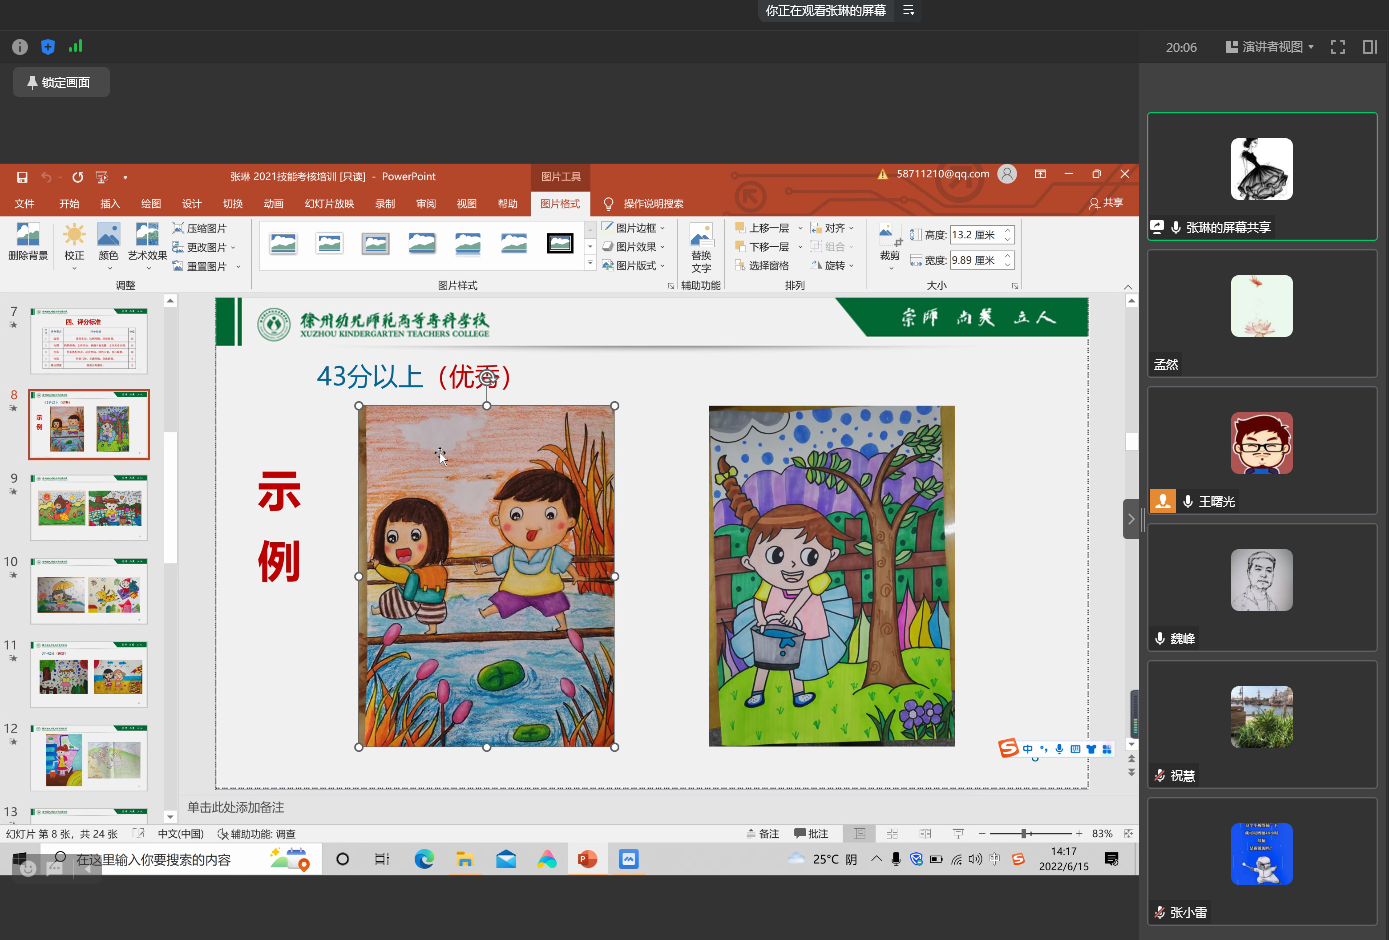Click the green network signal icon

pos(75,46)
